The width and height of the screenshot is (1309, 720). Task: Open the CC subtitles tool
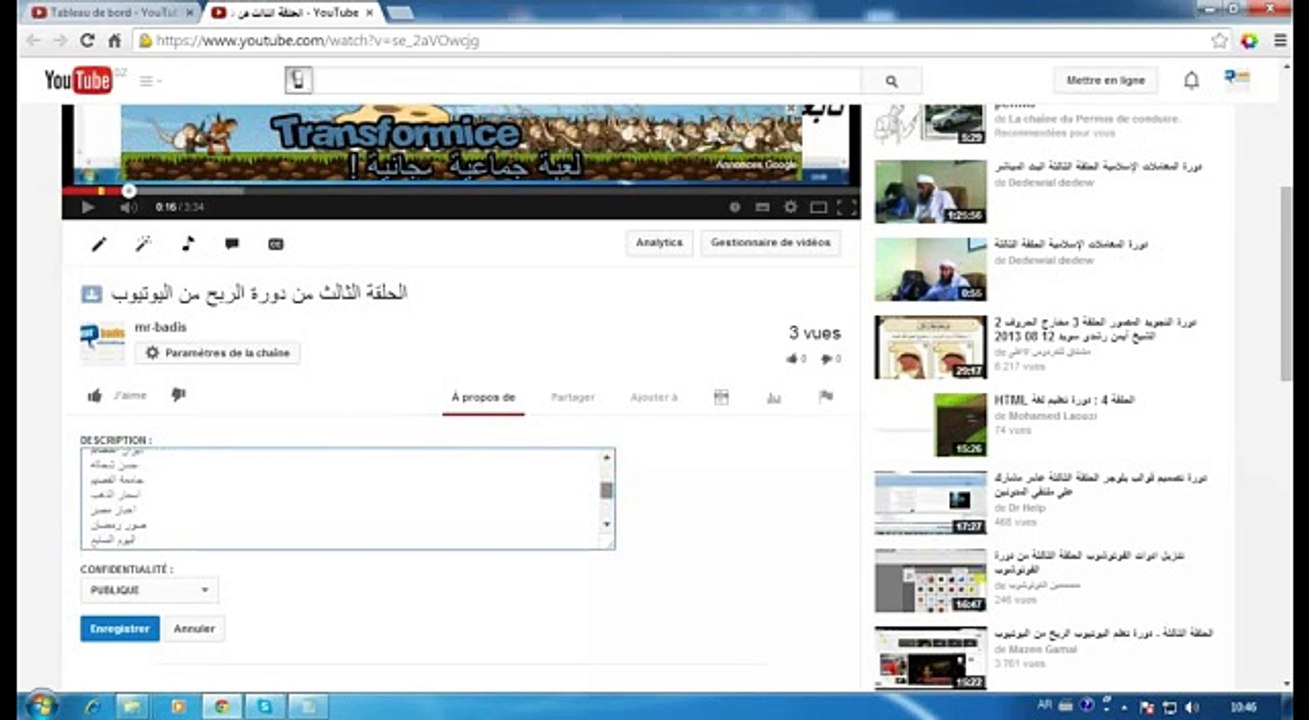click(x=276, y=243)
